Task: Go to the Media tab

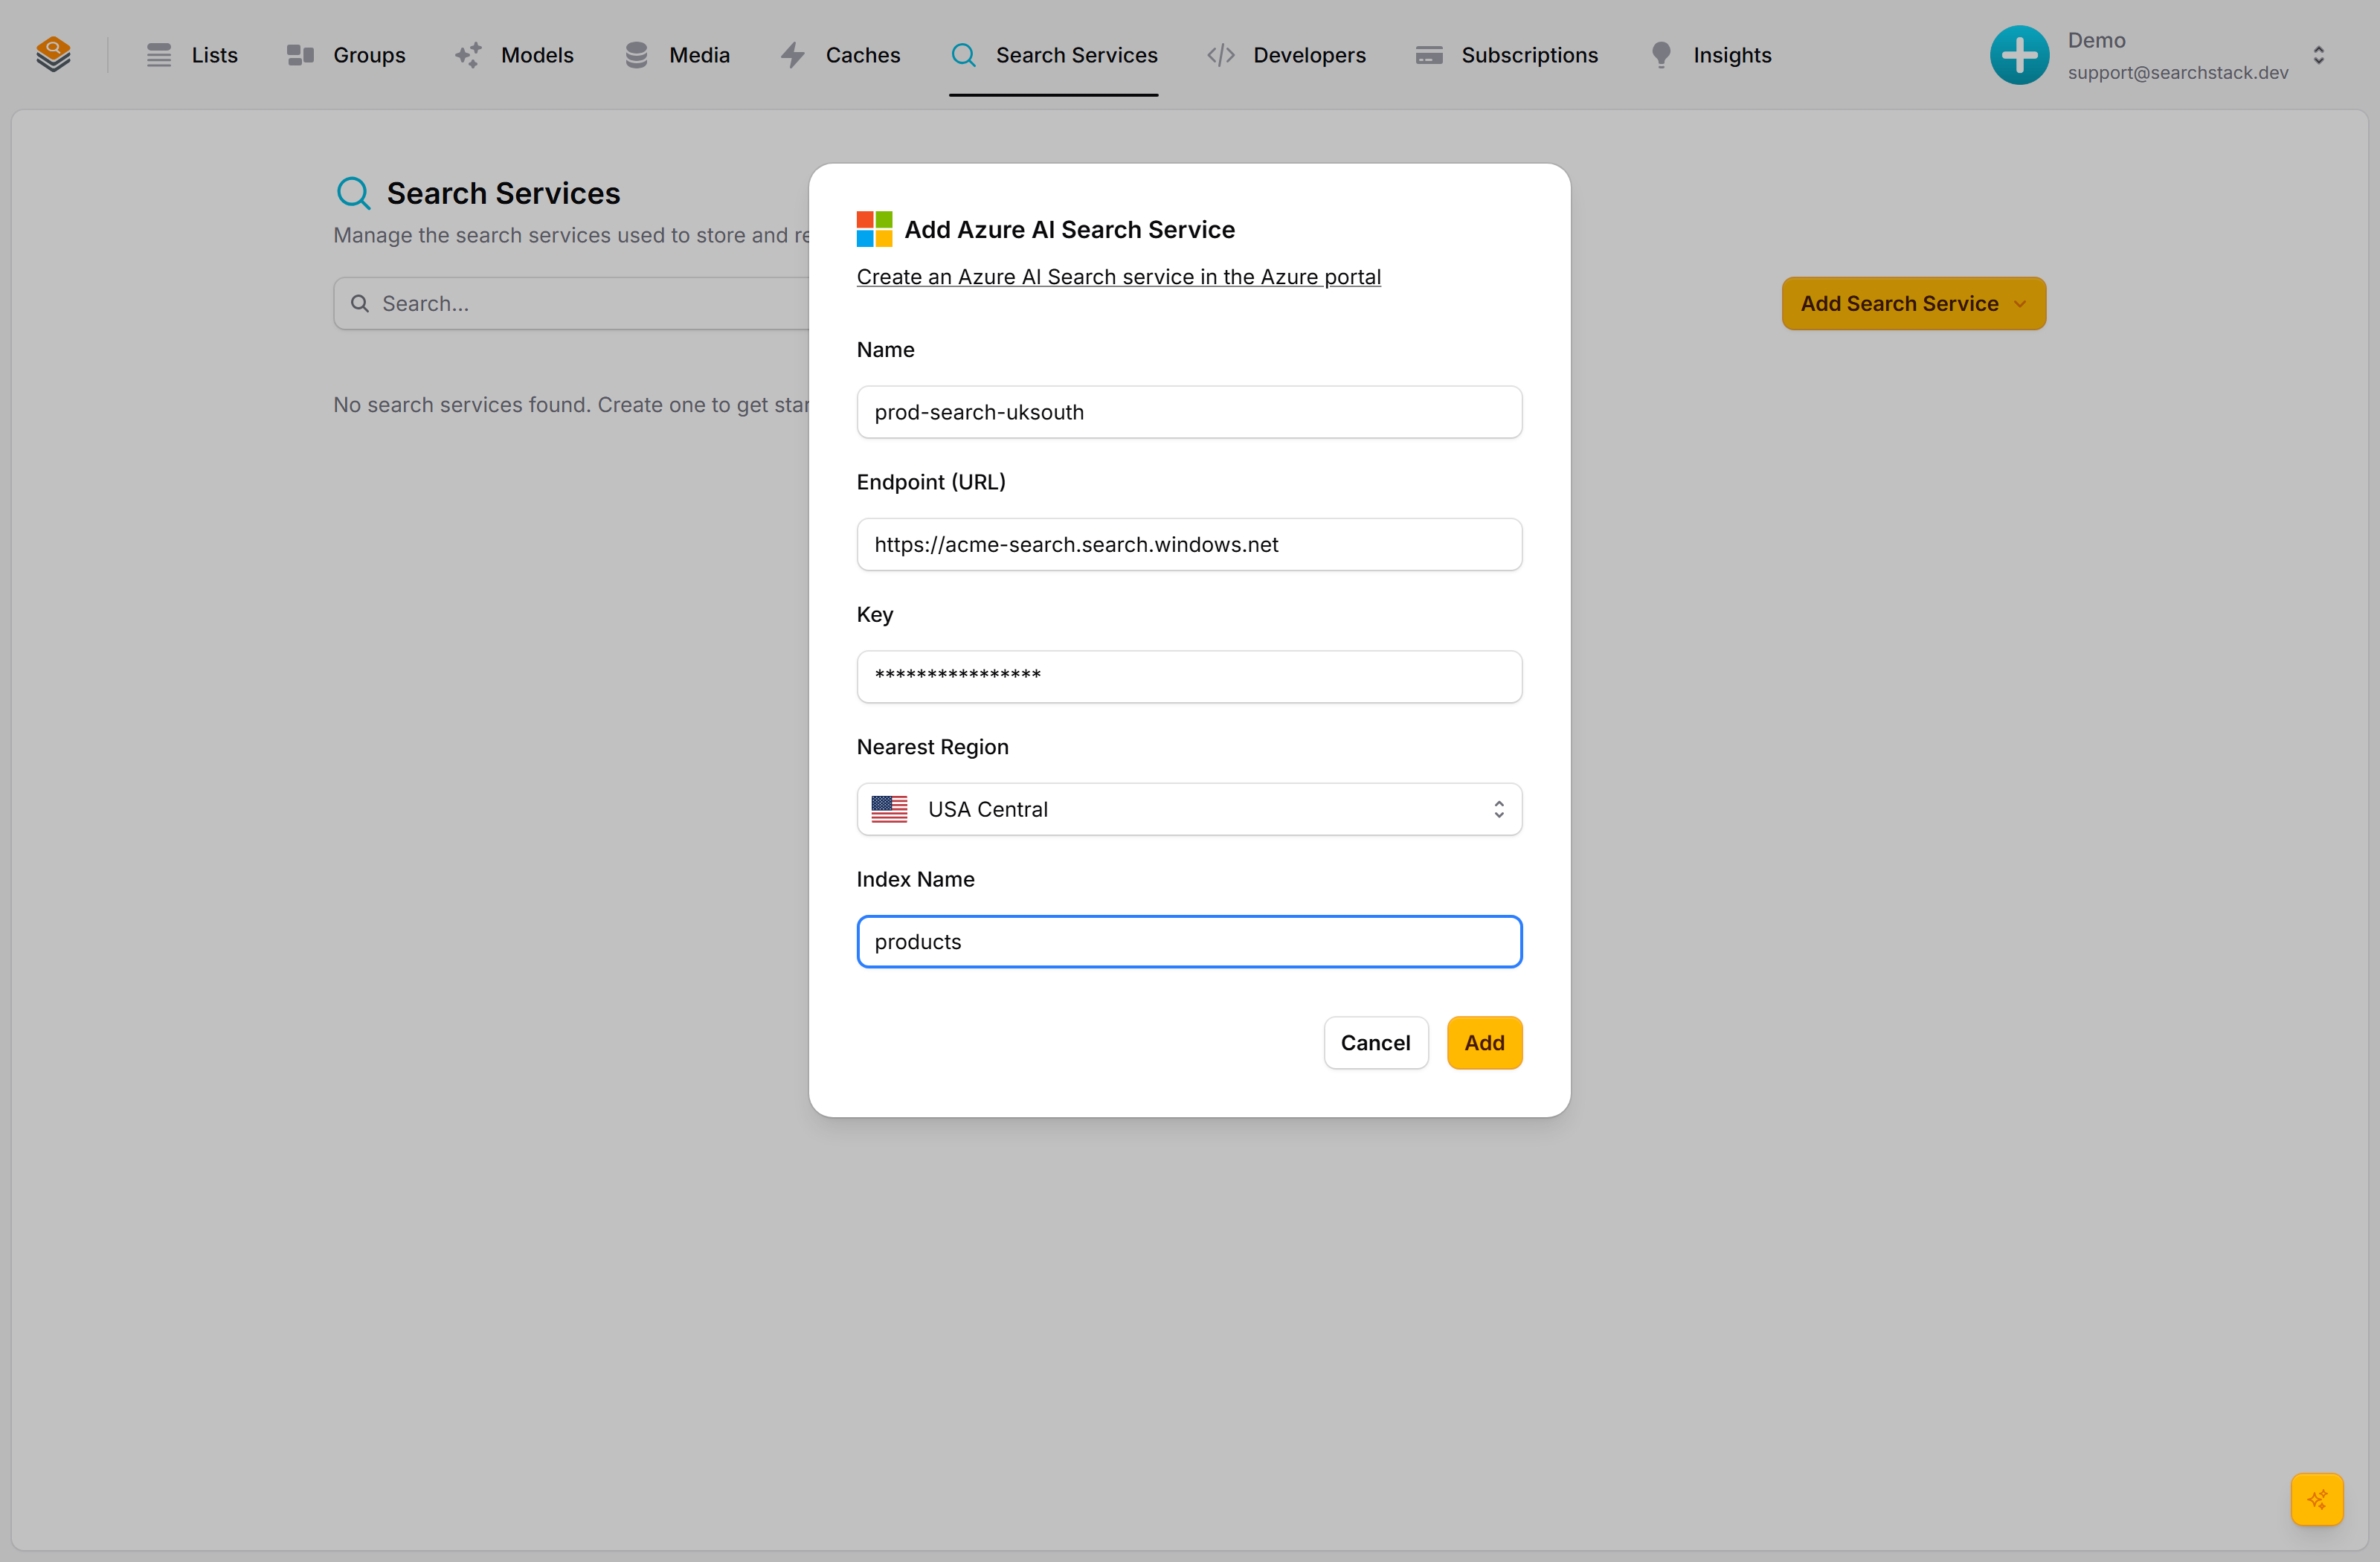Action: click(677, 55)
